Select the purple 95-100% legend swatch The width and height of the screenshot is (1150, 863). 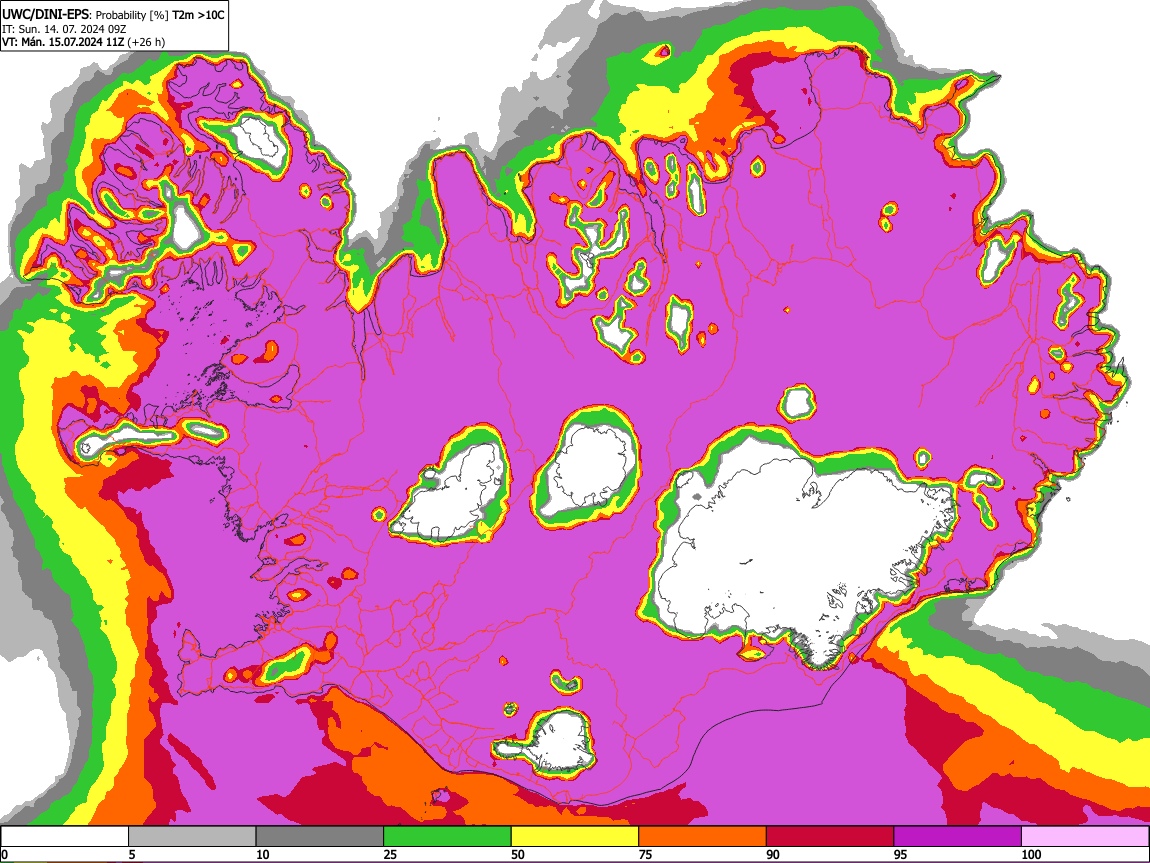(x=958, y=837)
